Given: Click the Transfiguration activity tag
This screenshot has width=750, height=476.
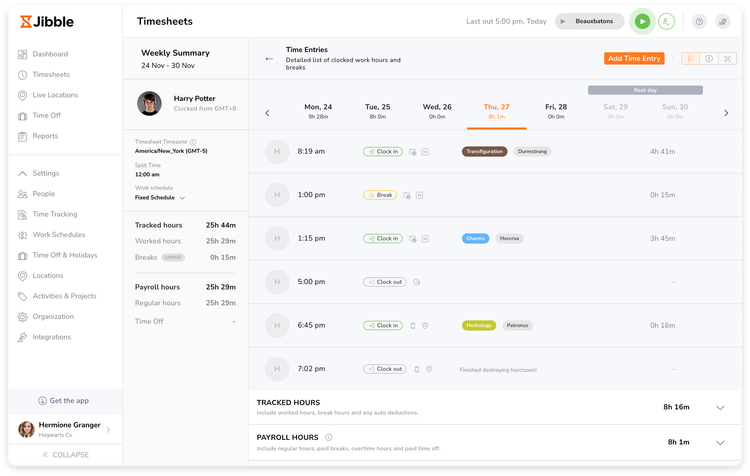Looking at the screenshot, I should [485, 152].
